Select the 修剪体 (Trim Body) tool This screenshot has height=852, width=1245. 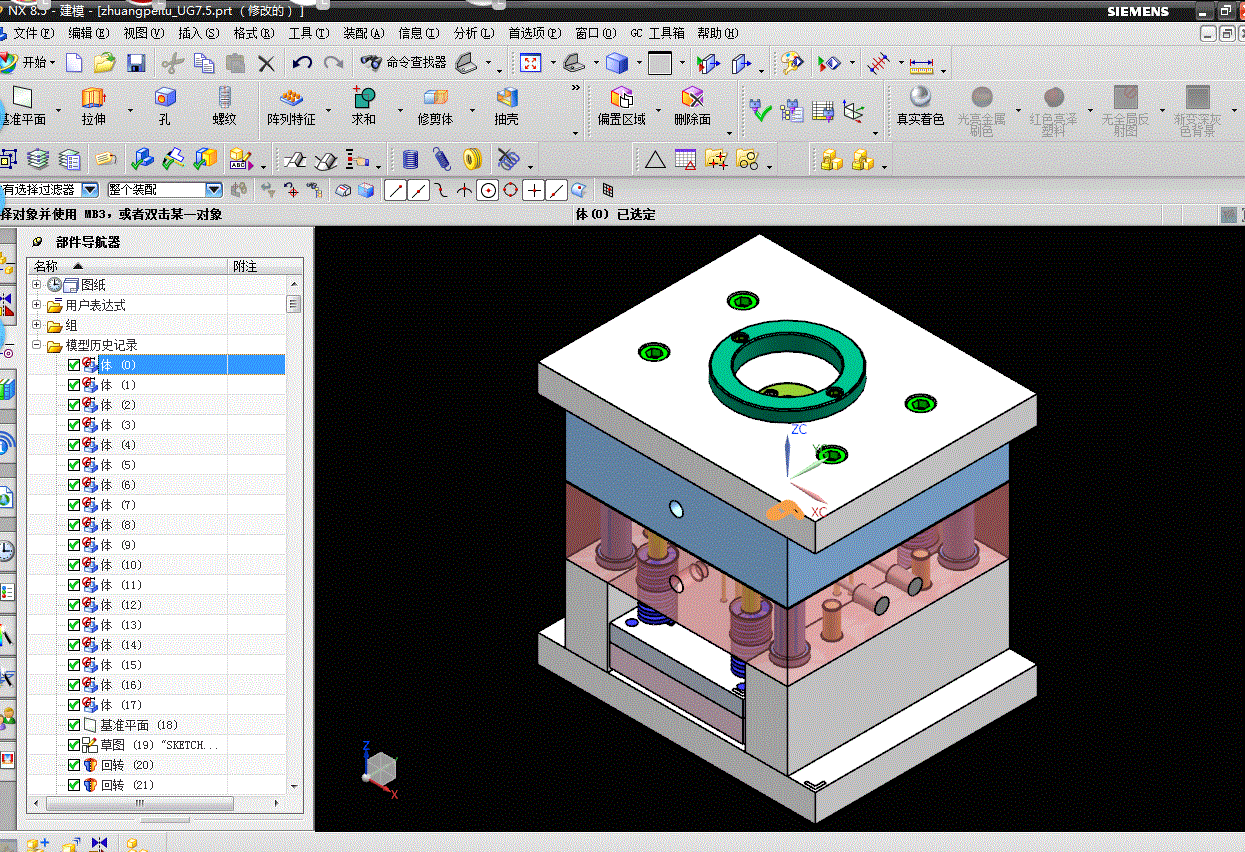(435, 107)
